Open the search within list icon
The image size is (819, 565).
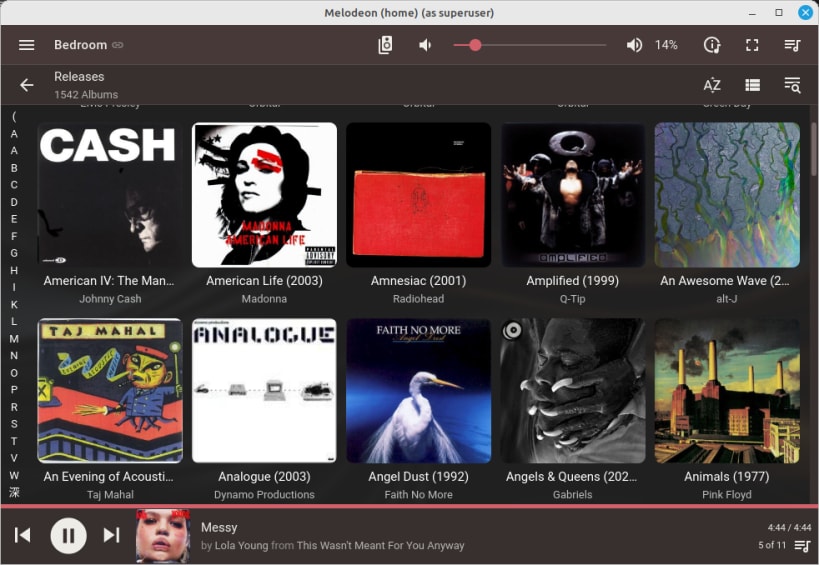[792, 85]
